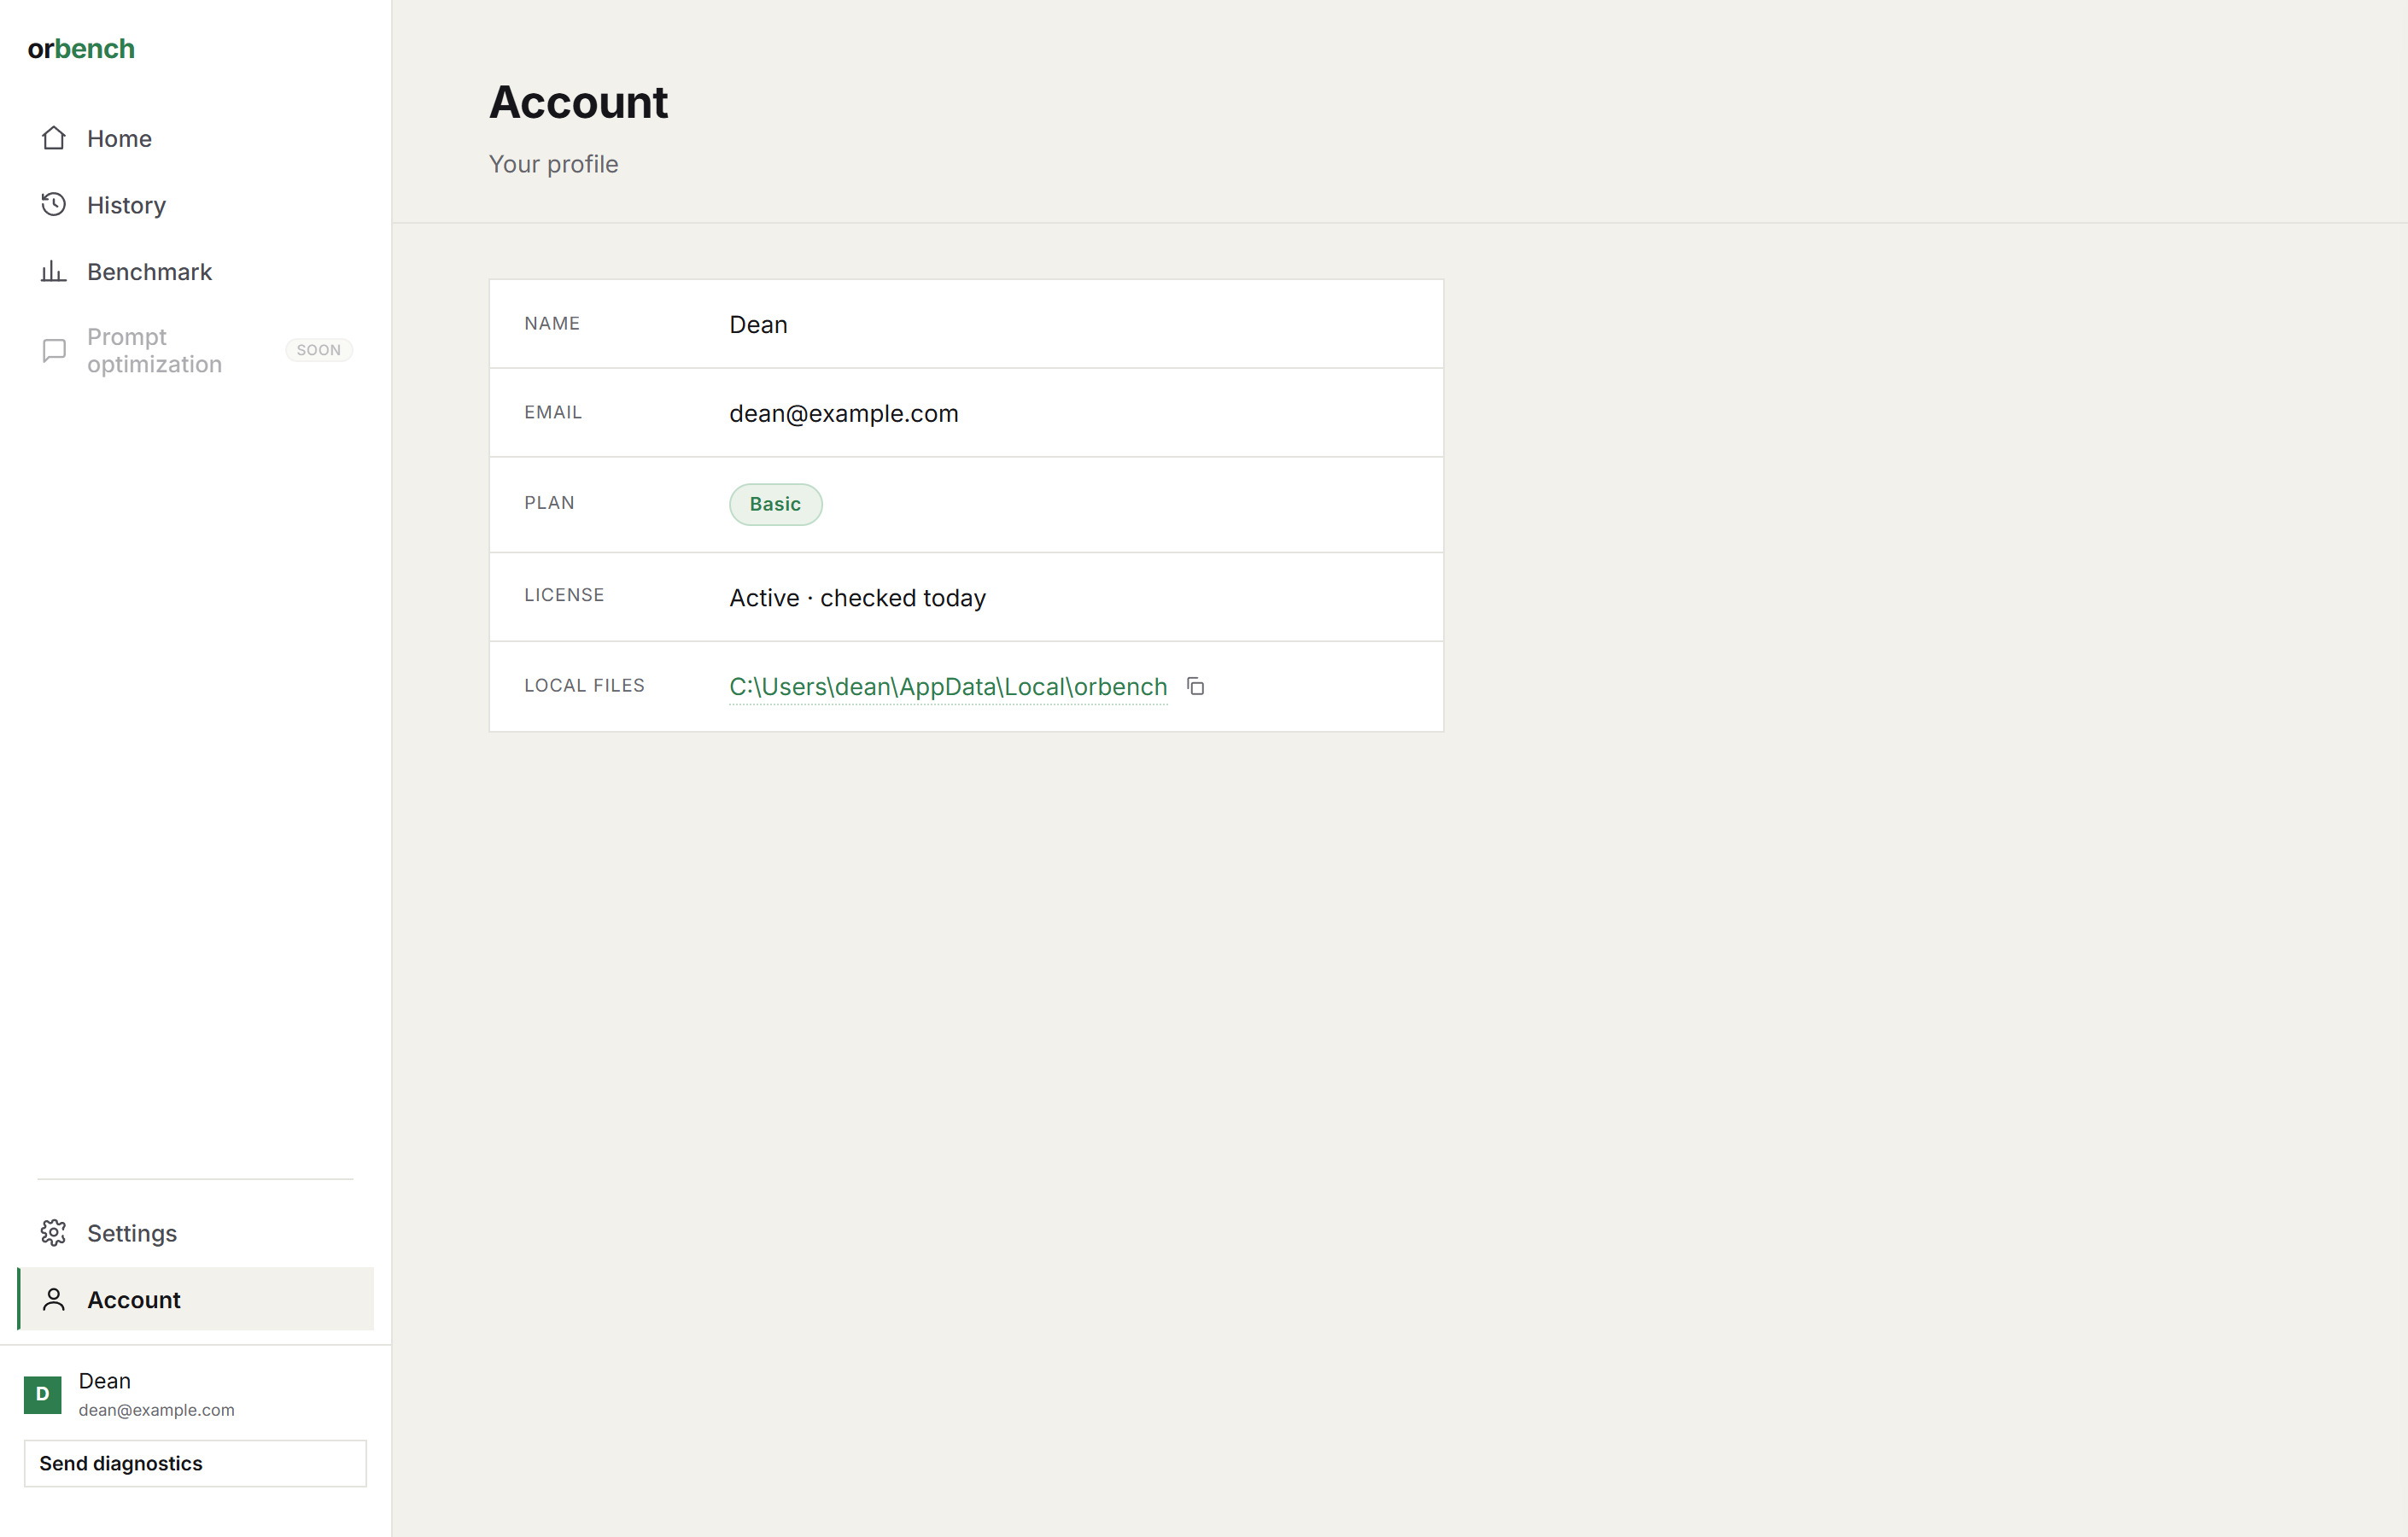Viewport: 2408px width, 1537px height.
Task: Click the Home house icon
Action: [x=54, y=138]
